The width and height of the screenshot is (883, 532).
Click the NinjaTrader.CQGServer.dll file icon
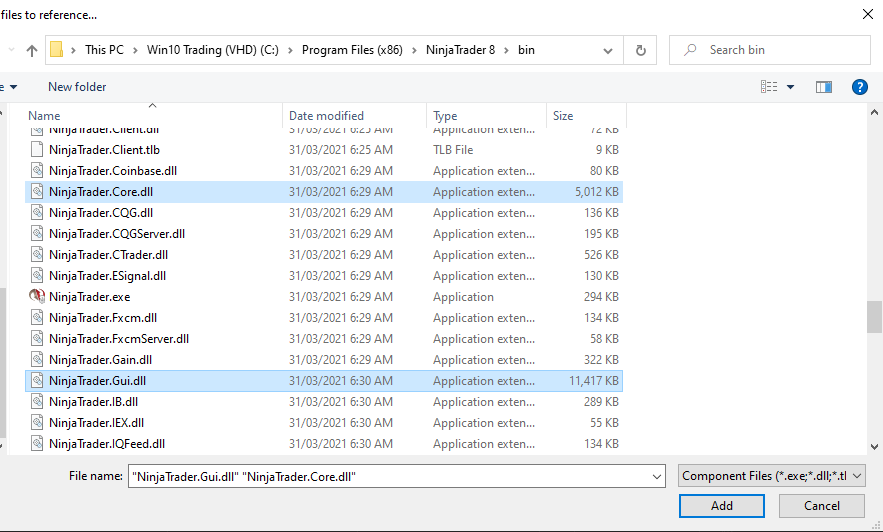pos(37,234)
